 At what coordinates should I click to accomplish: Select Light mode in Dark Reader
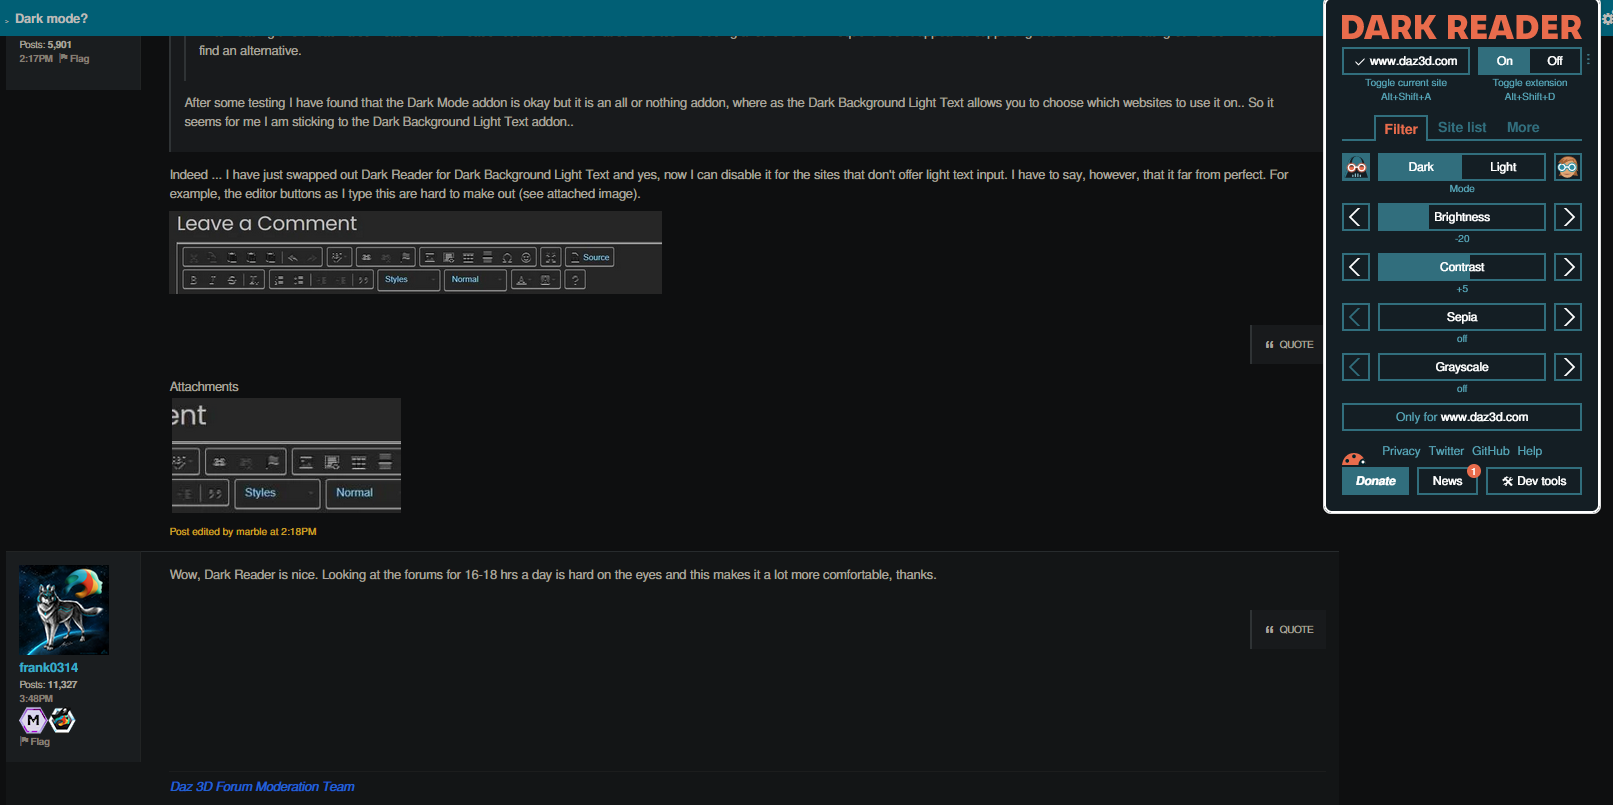pyautogui.click(x=1503, y=167)
